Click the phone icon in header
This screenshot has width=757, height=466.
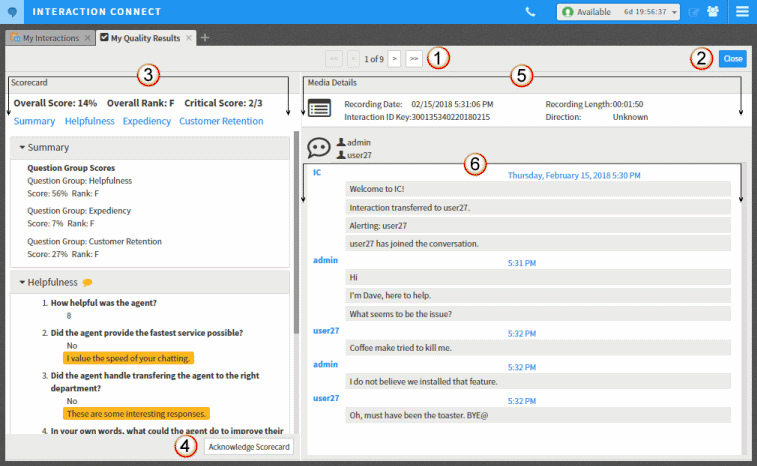tap(530, 12)
